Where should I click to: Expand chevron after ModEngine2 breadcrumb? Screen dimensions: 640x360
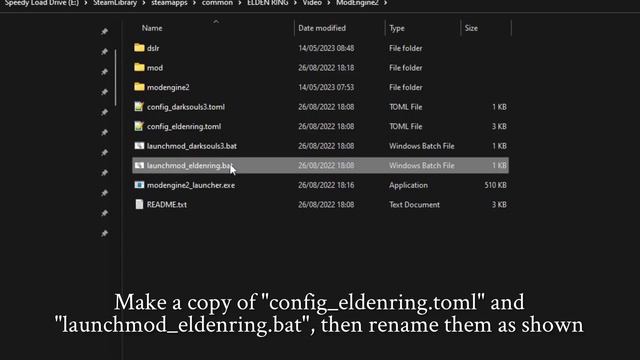pos(386,3)
